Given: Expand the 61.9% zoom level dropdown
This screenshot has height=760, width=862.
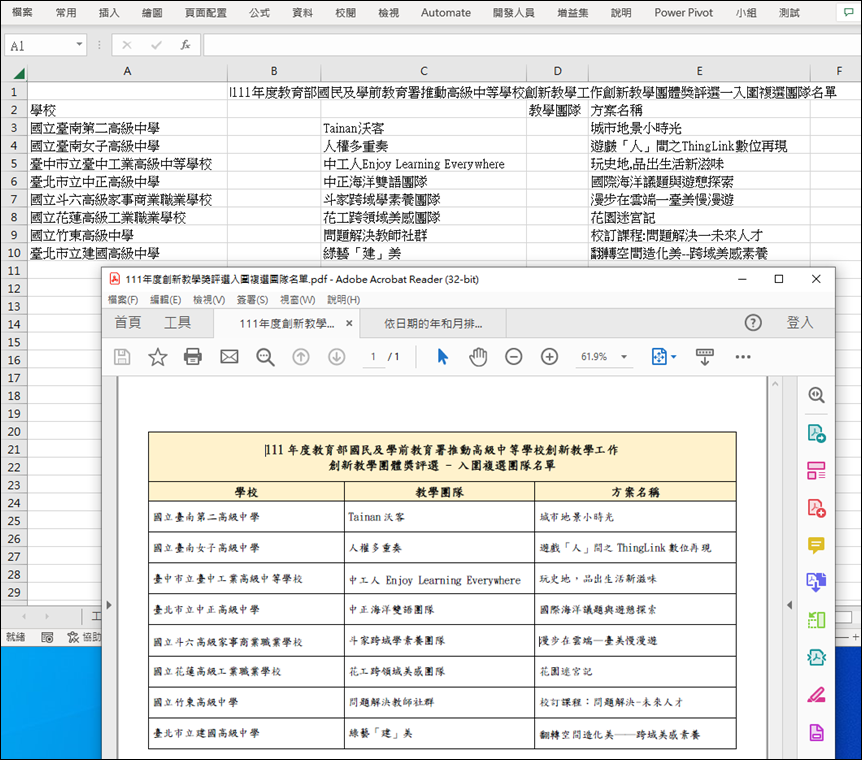Looking at the screenshot, I should click(x=624, y=357).
